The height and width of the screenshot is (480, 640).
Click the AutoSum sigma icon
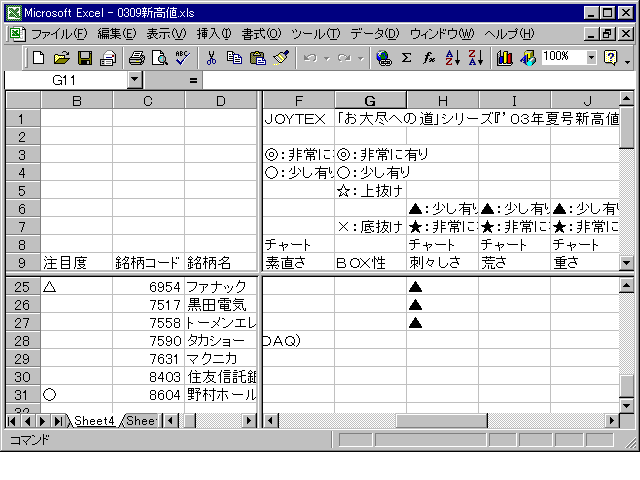(406, 58)
